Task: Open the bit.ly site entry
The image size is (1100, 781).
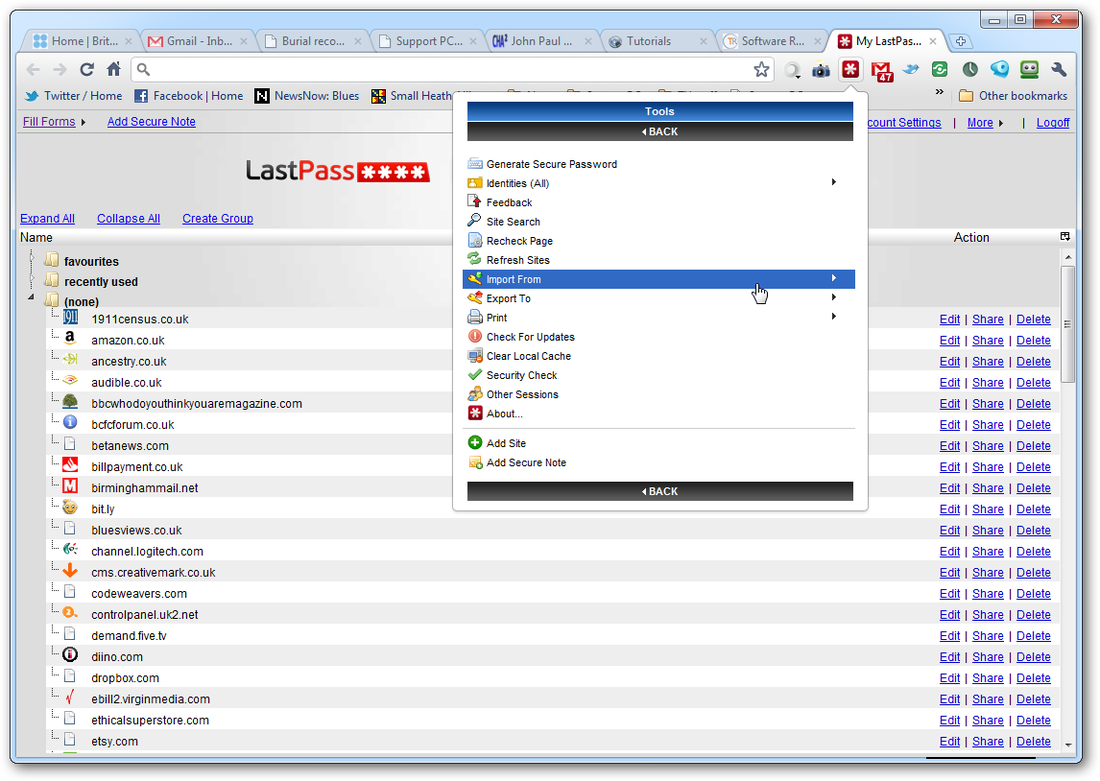Action: point(102,509)
